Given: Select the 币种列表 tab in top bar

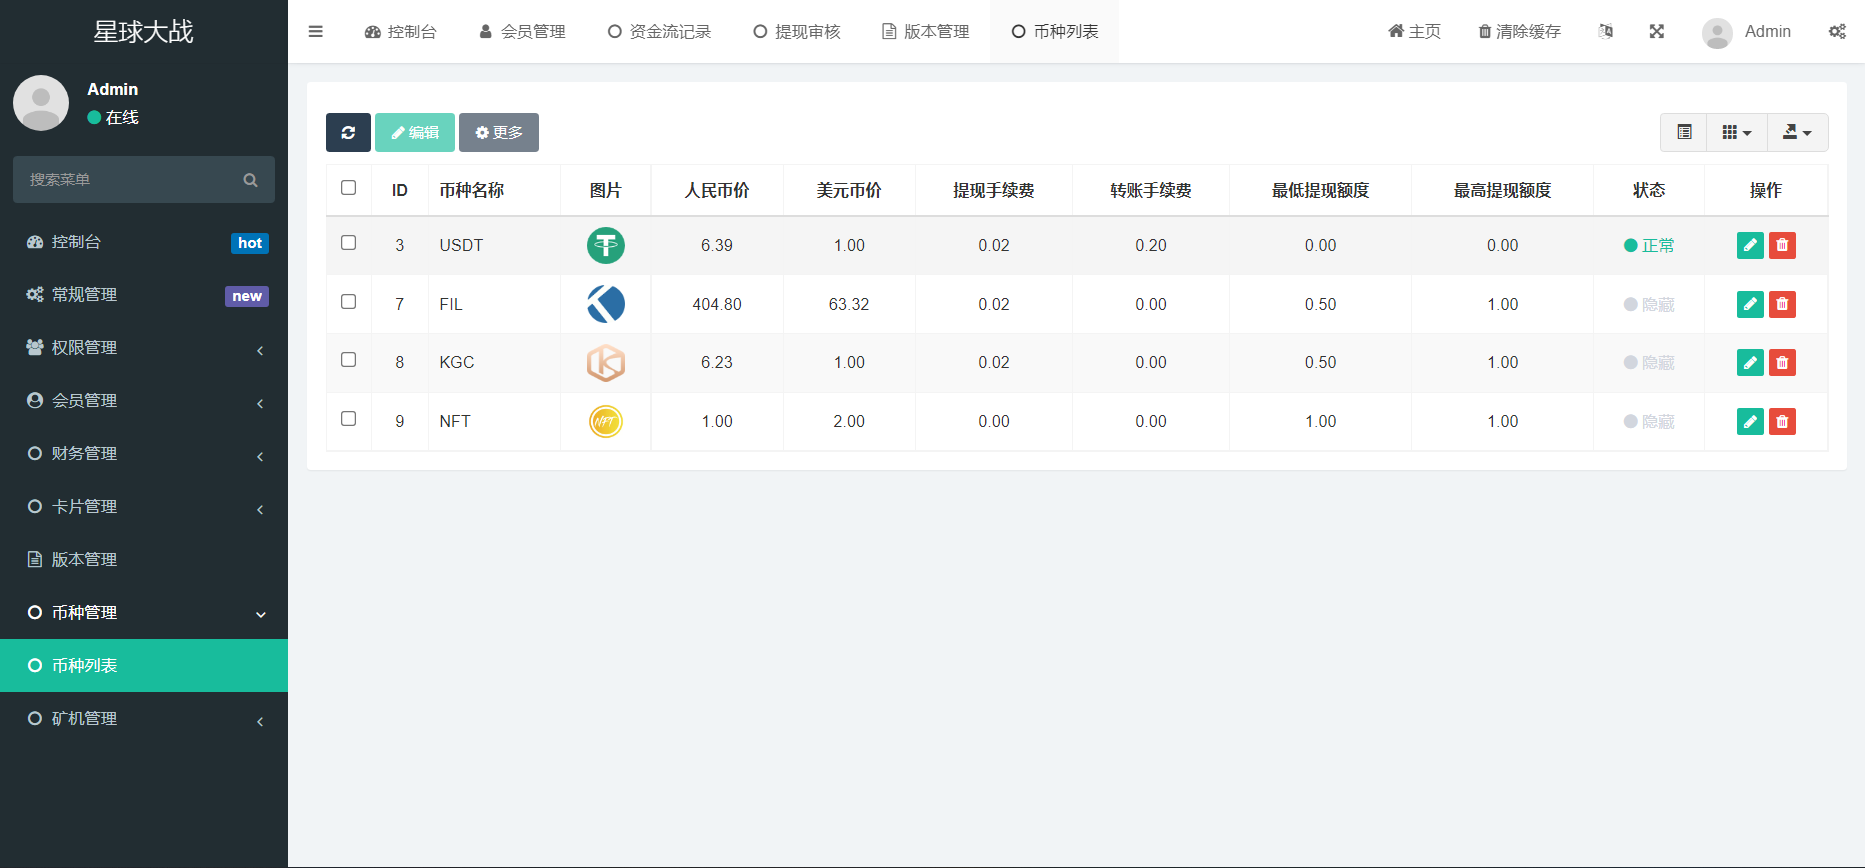Looking at the screenshot, I should [x=1055, y=31].
